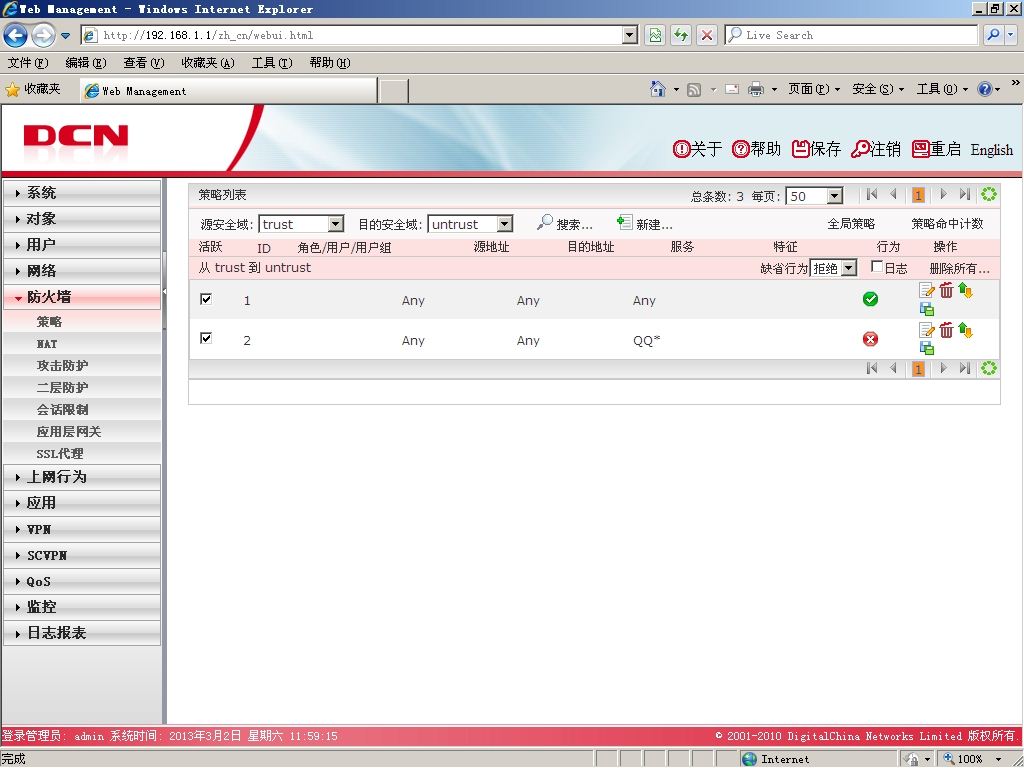Toggle active checkbox for policy 1
Screen dimensions: 1024x768
pyautogui.click(x=206, y=298)
